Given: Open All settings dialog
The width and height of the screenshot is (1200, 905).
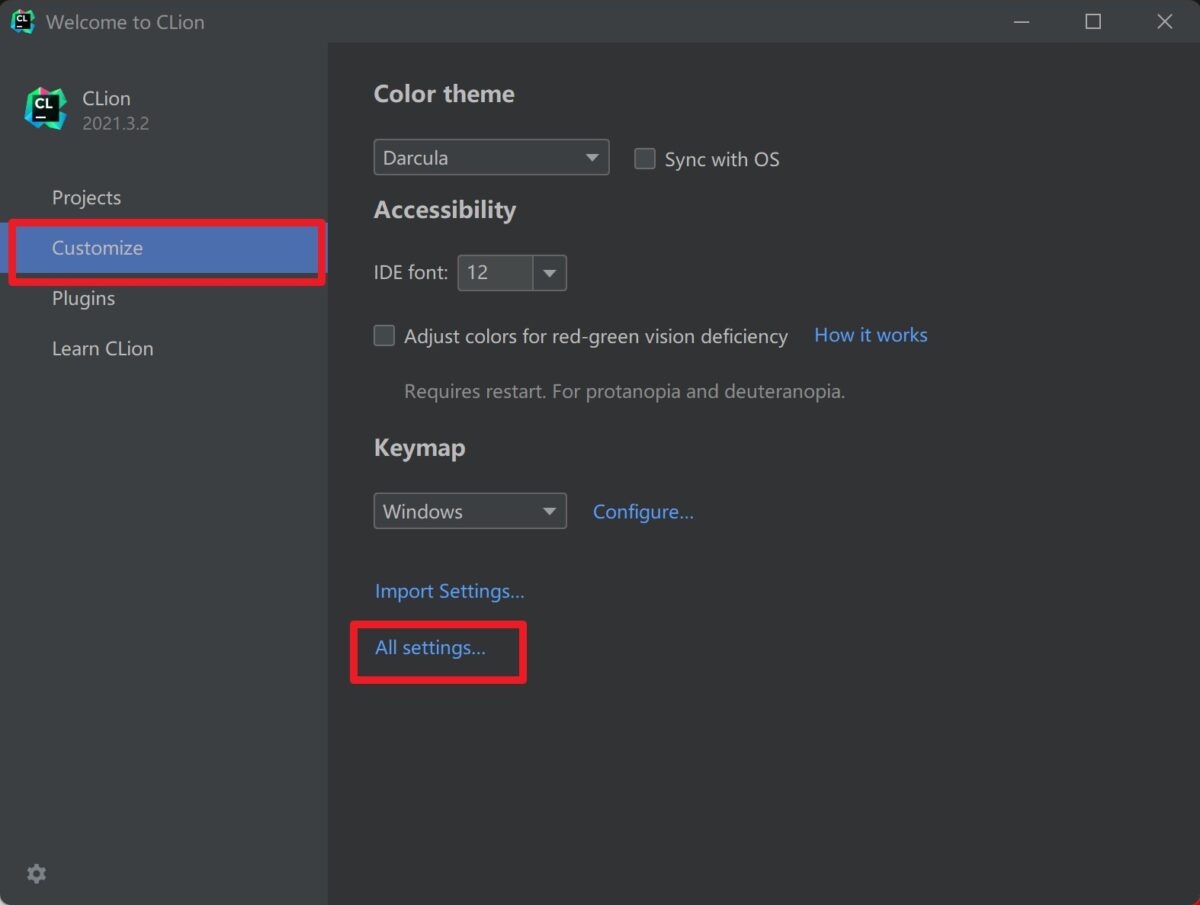Looking at the screenshot, I should [430, 648].
